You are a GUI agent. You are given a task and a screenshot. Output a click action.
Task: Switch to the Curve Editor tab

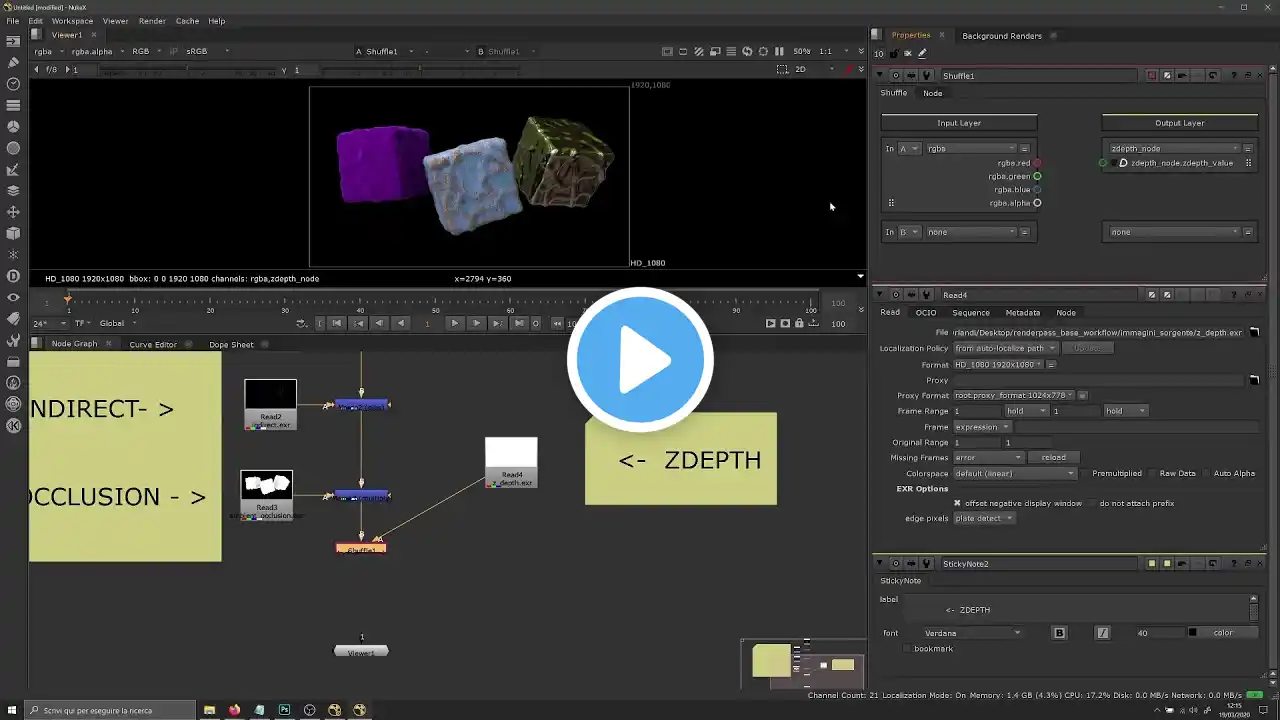pos(152,344)
